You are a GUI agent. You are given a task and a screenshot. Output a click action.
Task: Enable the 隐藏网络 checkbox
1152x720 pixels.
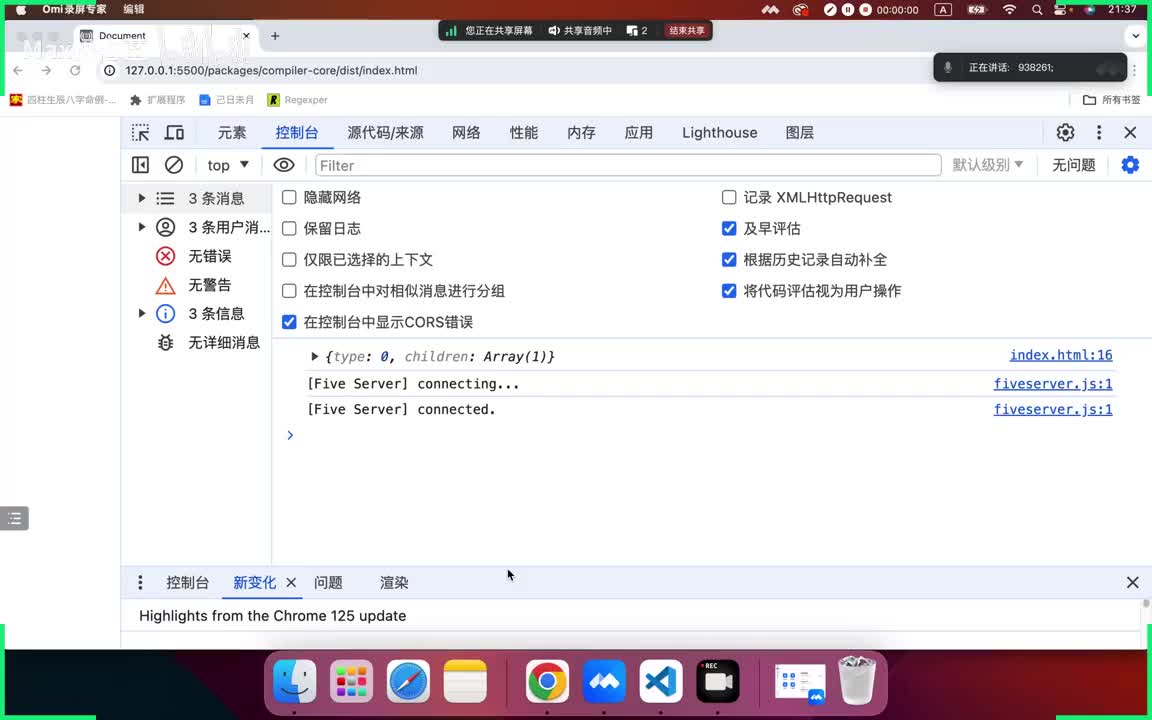[289, 198]
